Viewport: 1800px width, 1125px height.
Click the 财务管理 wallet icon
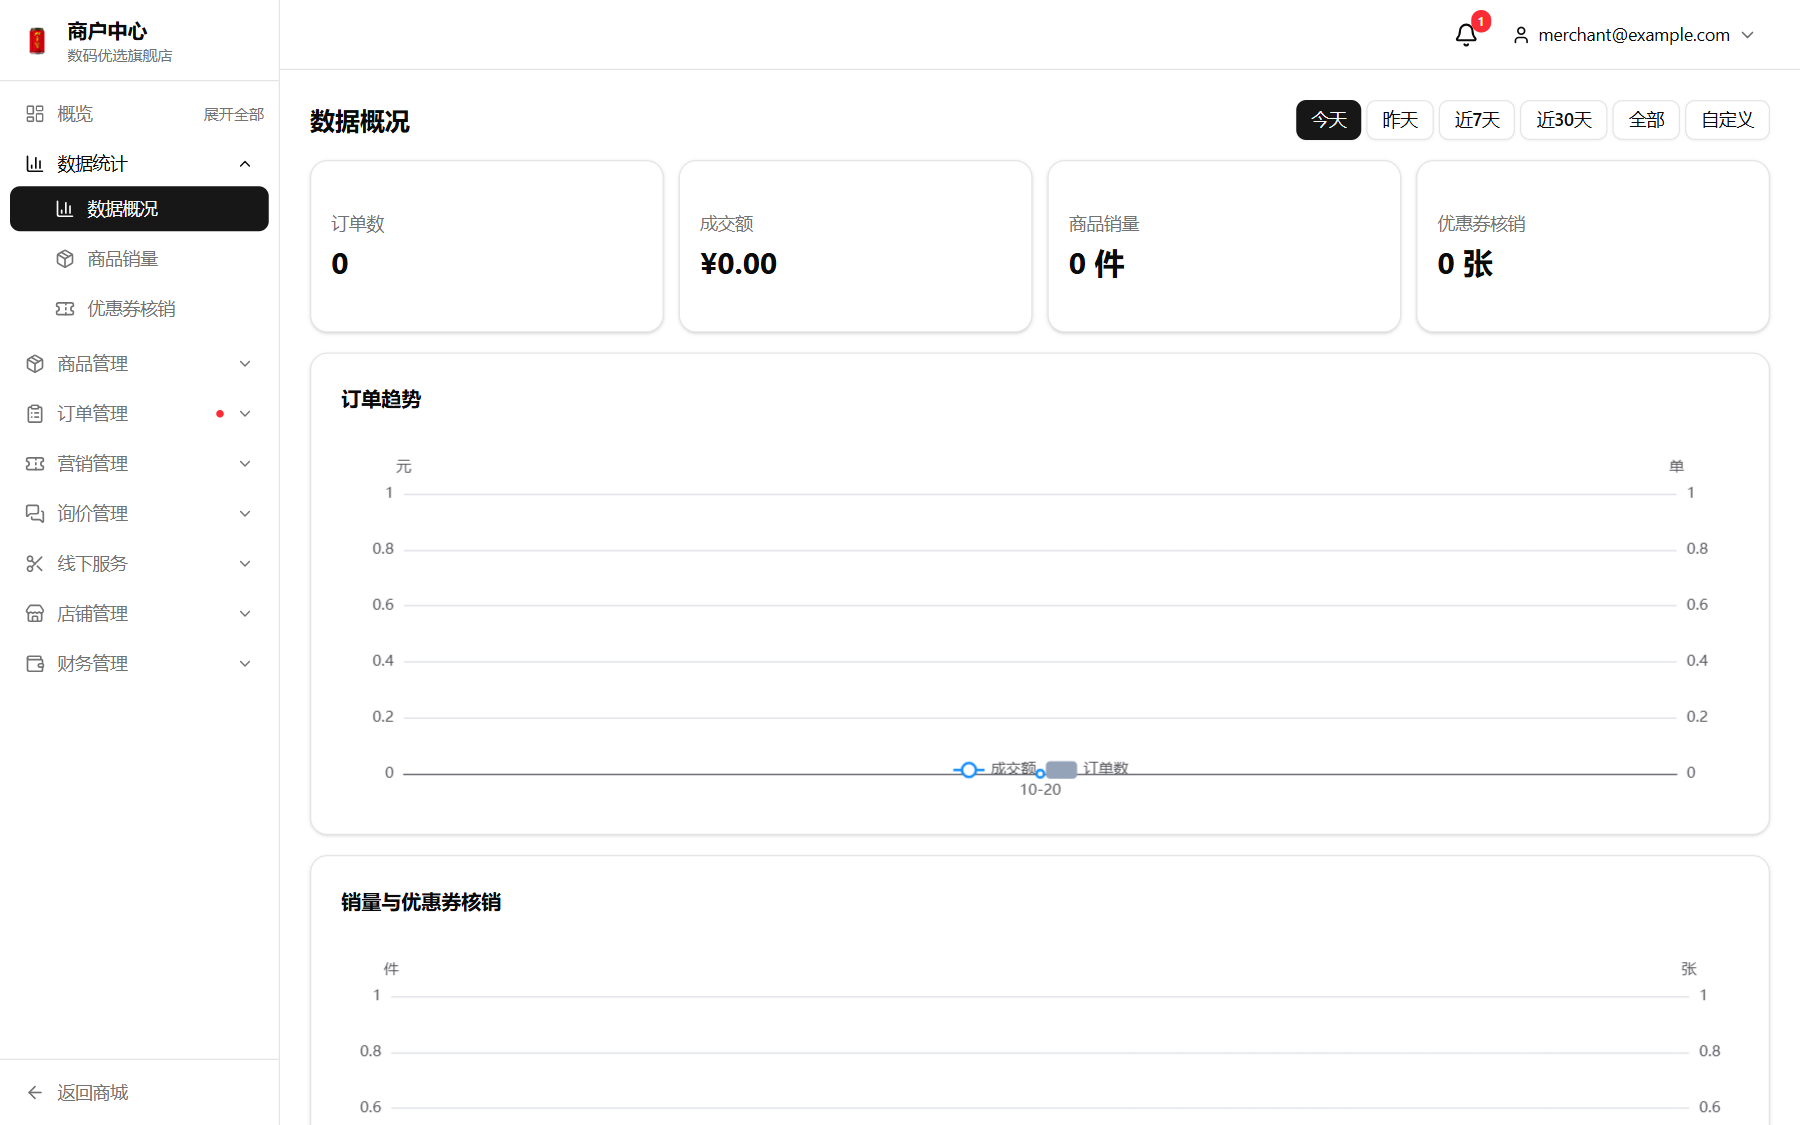(35, 664)
